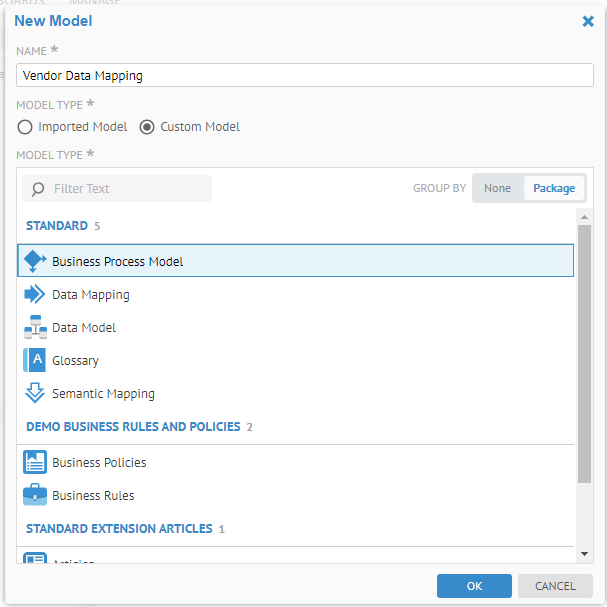Image resolution: width=607 pixels, height=607 pixels.
Task: Click the Glossary book icon
Action: [x=35, y=360]
